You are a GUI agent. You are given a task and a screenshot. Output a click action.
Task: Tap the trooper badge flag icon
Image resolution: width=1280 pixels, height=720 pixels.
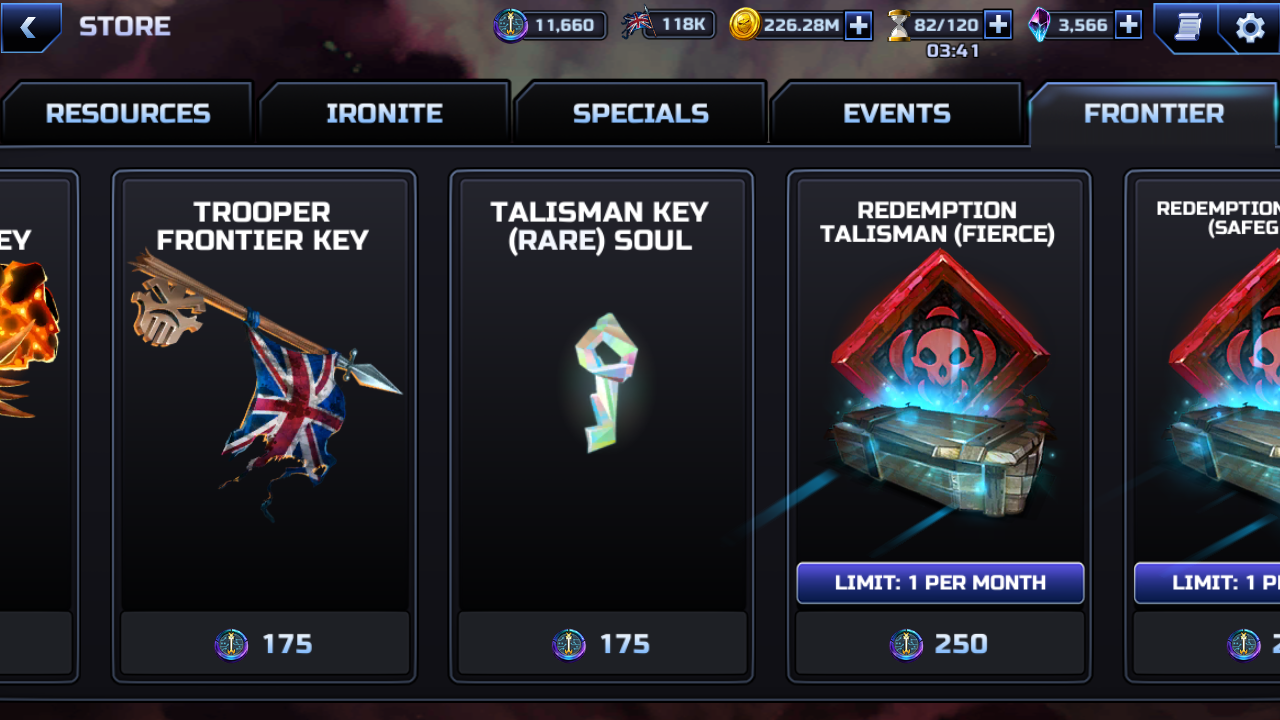click(637, 24)
